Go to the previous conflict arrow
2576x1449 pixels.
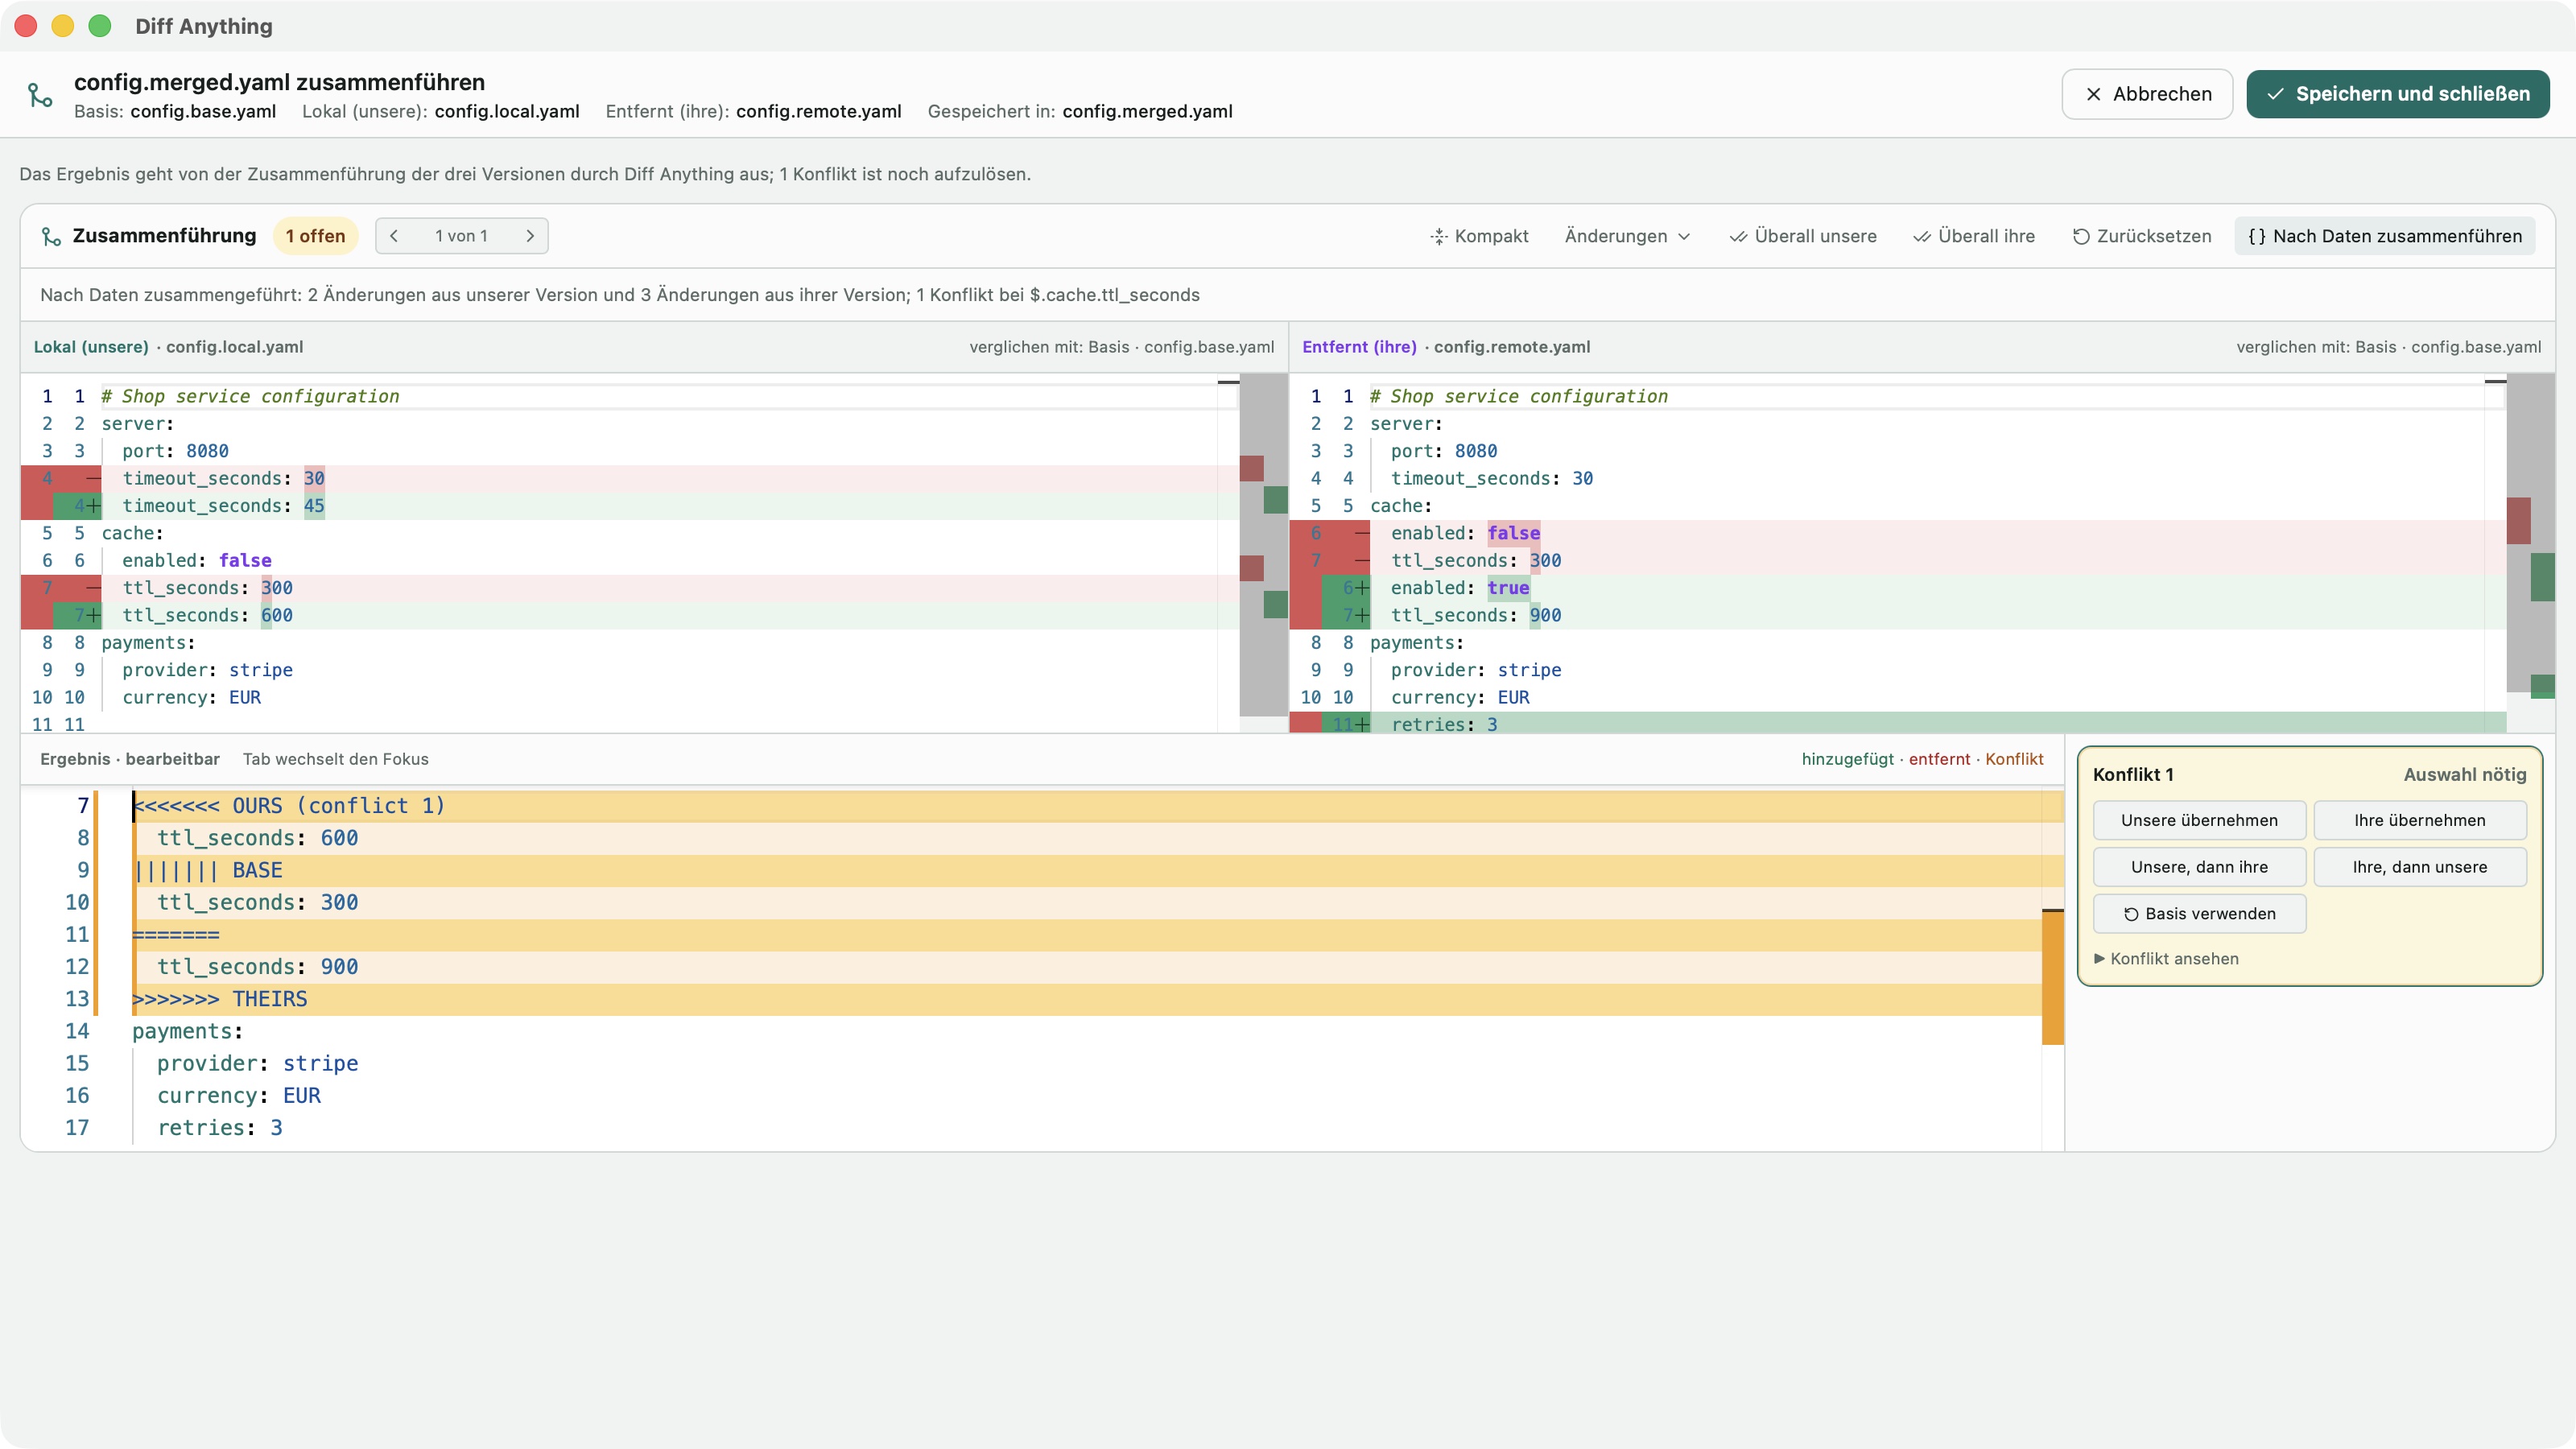(394, 236)
